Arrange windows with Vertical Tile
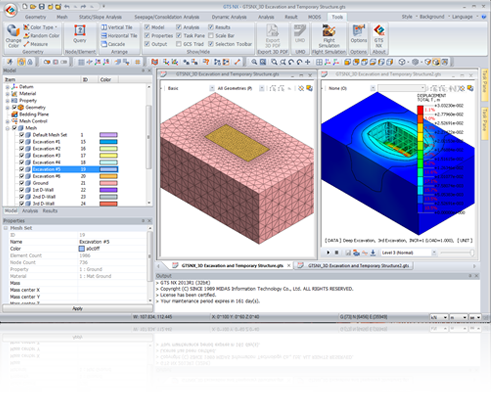This screenshot has height=400, width=491. (x=117, y=27)
